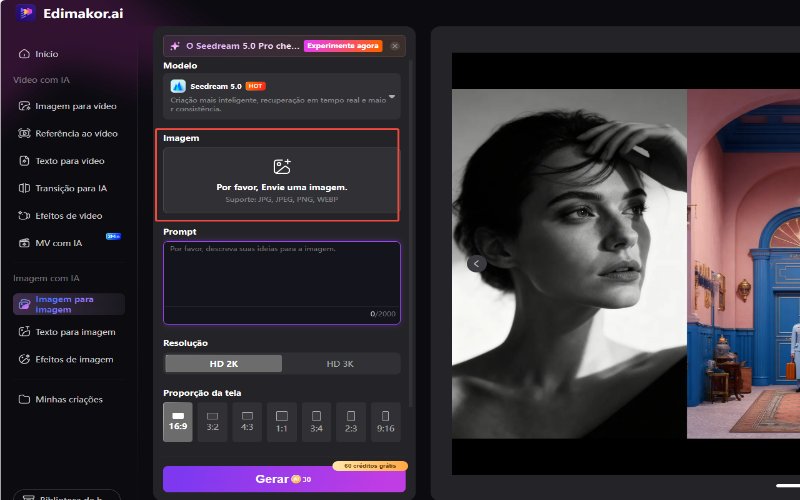Go to Transição para IA

(x=63, y=188)
